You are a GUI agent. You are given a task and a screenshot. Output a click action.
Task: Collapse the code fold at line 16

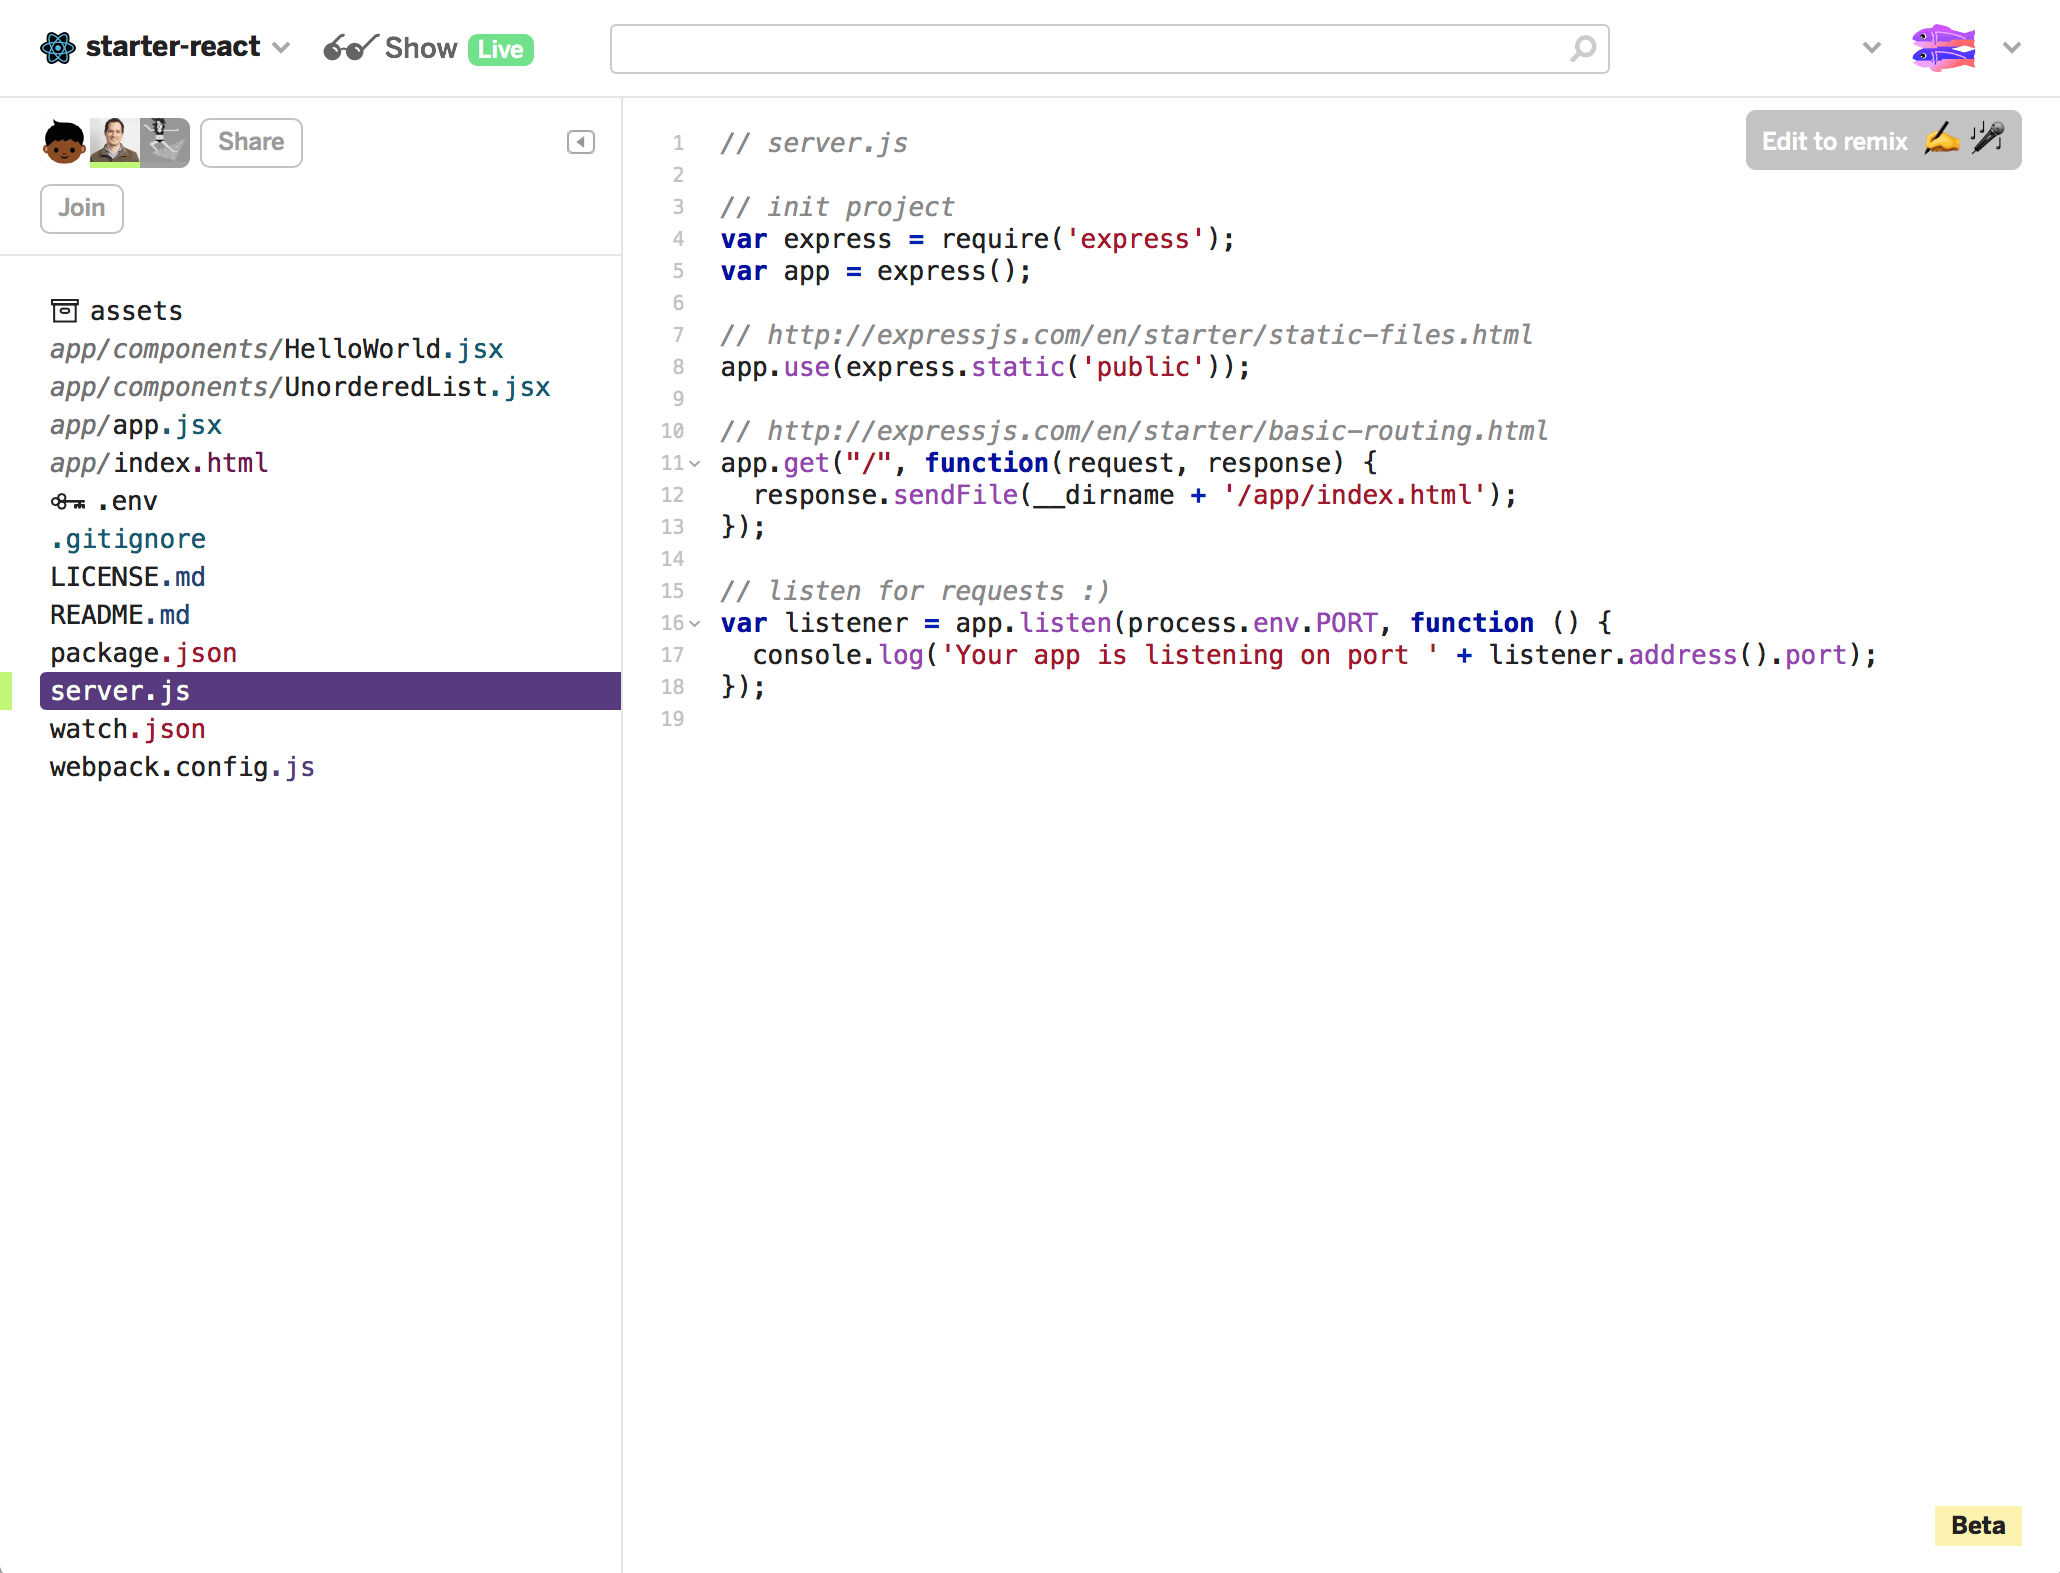pos(695,623)
